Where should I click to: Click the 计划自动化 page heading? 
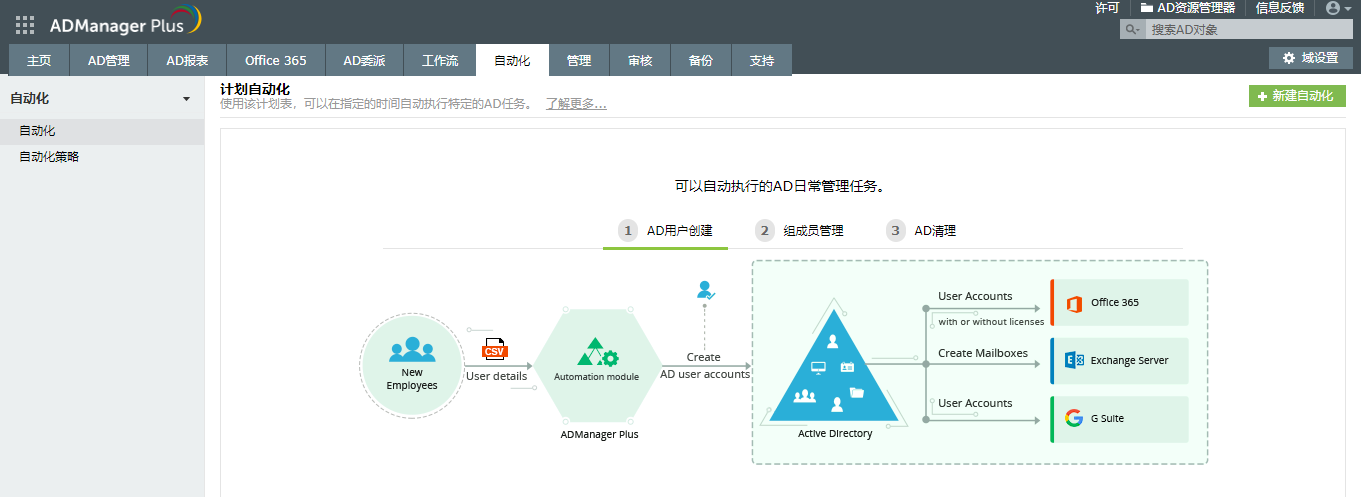tap(255, 90)
